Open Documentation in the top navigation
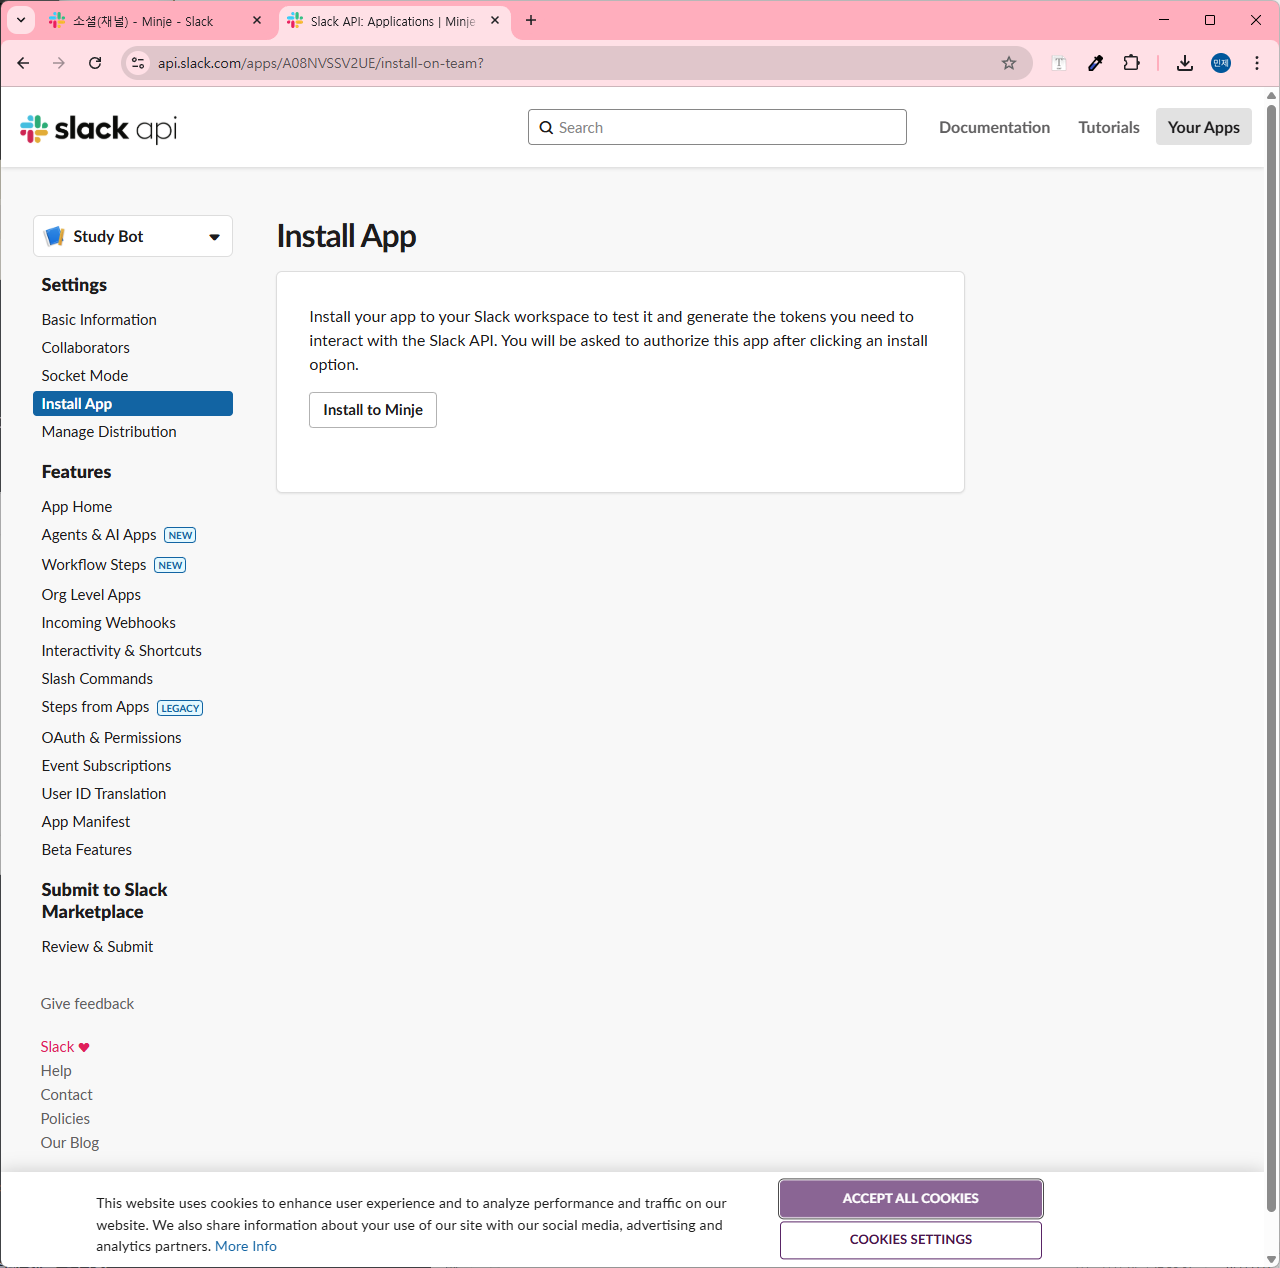This screenshot has height=1268, width=1280. [x=994, y=127]
